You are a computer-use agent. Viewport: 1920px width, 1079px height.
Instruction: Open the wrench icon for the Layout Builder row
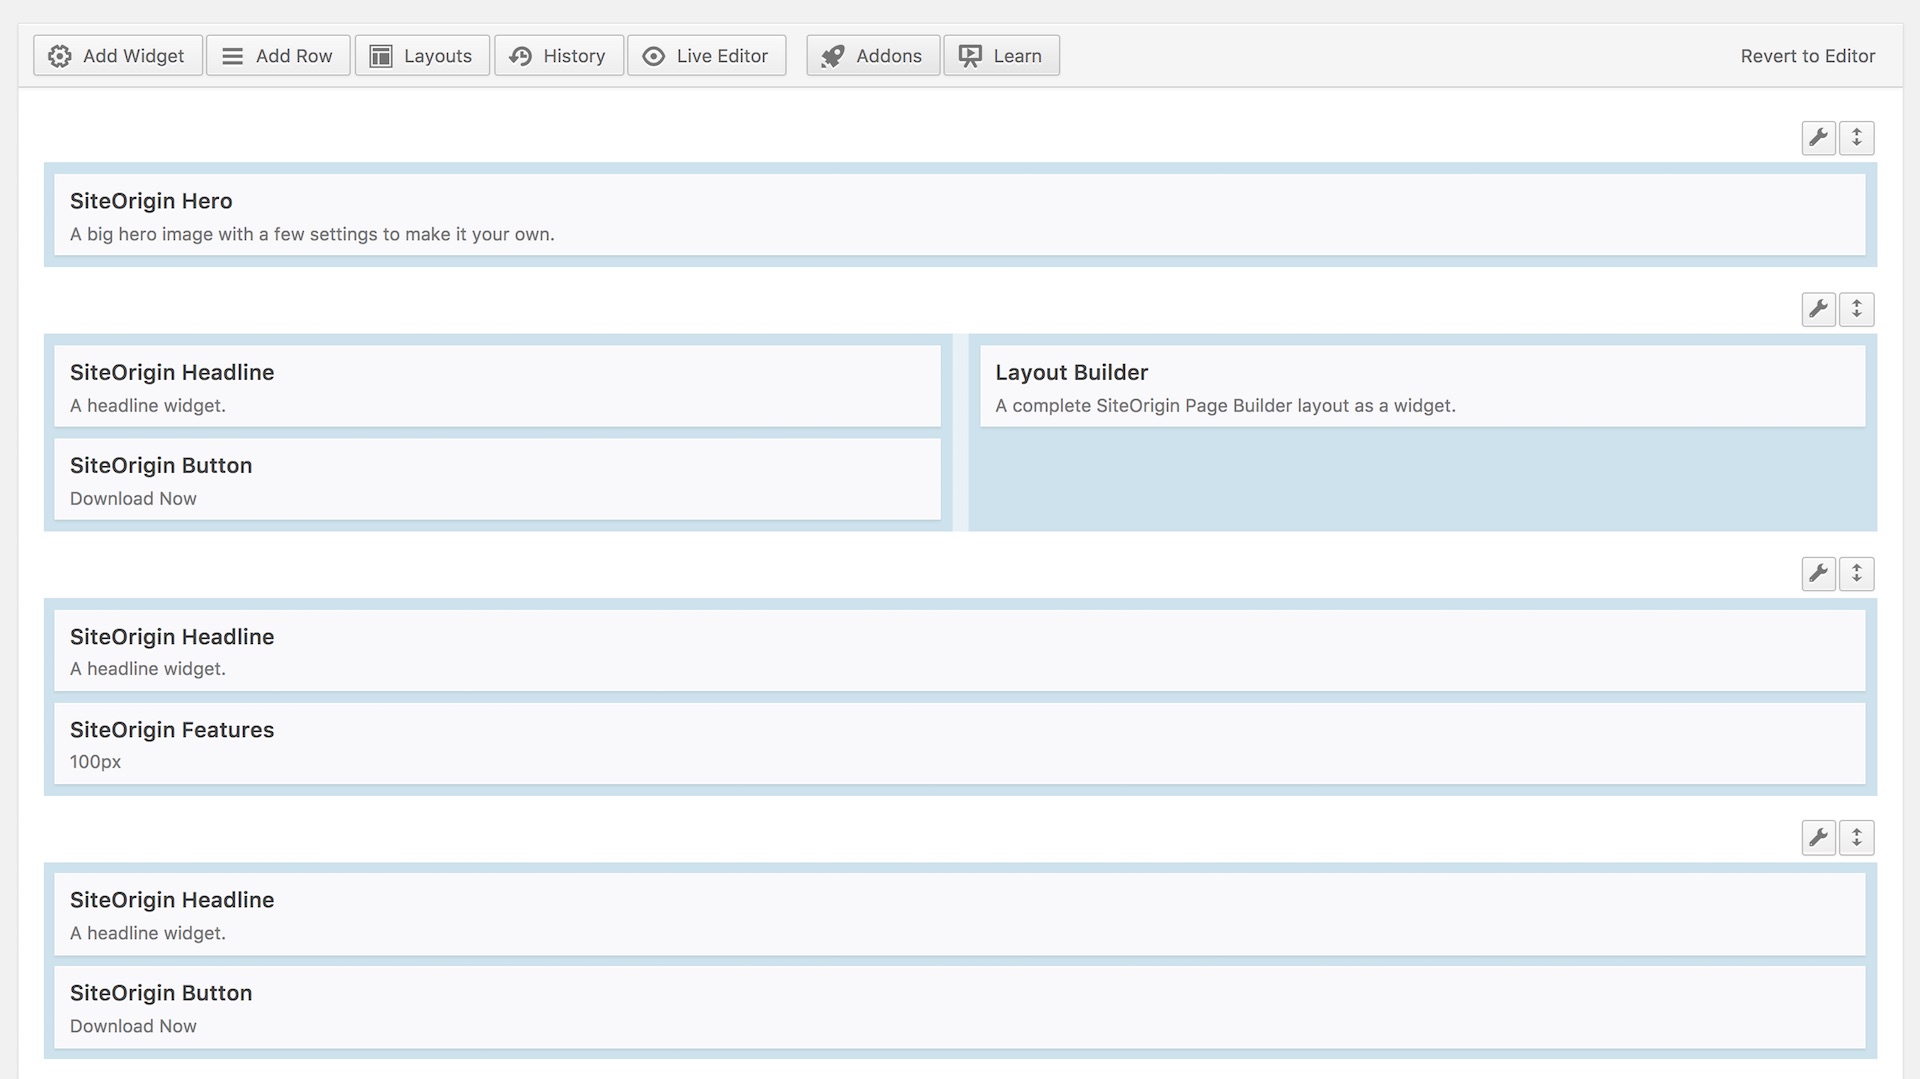click(1818, 309)
